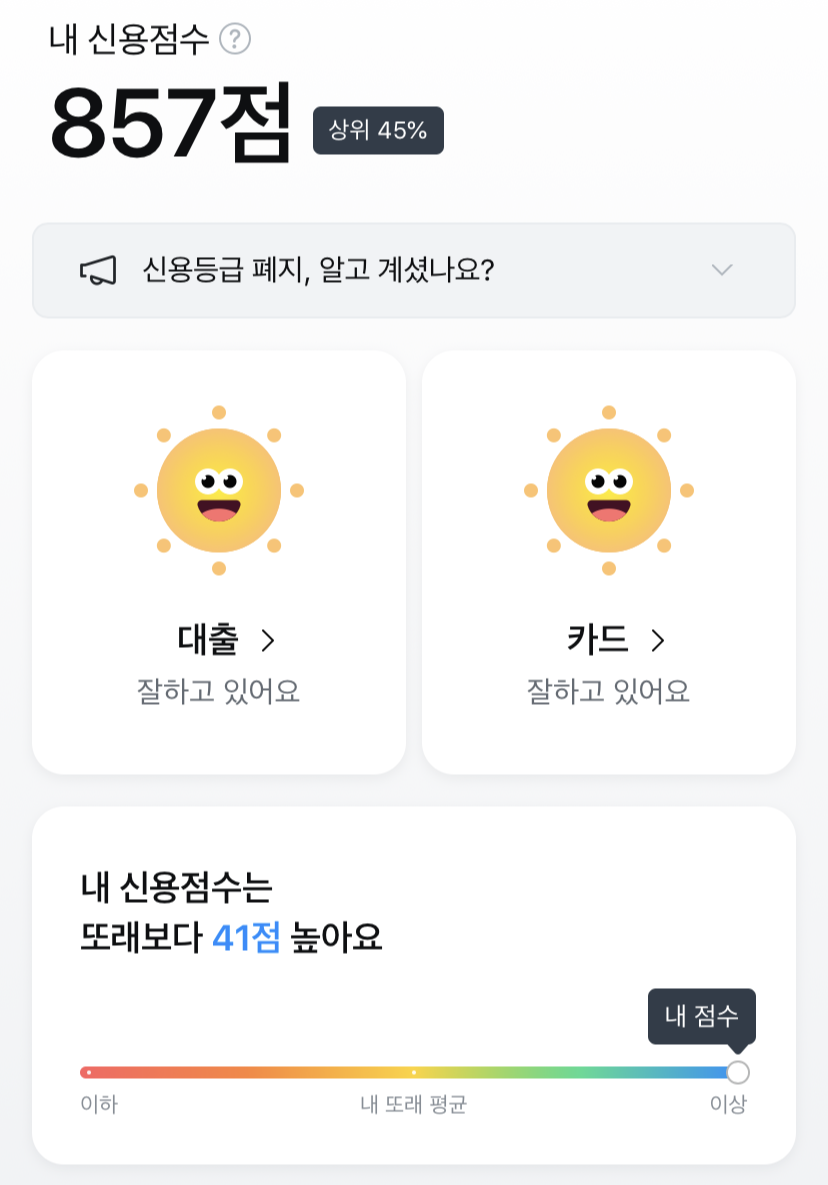Expand the 신용등급 폐지 notice chevron
This screenshot has width=828, height=1185.
click(722, 270)
